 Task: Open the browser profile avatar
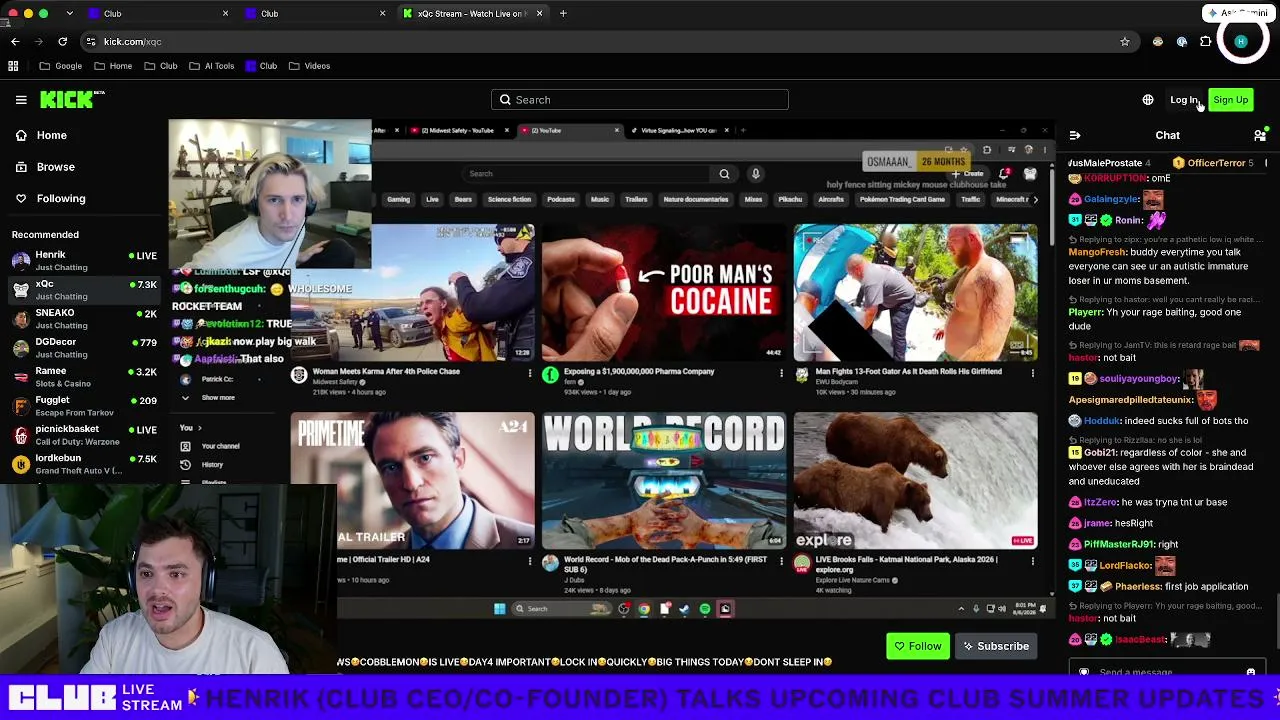[x=1241, y=41]
